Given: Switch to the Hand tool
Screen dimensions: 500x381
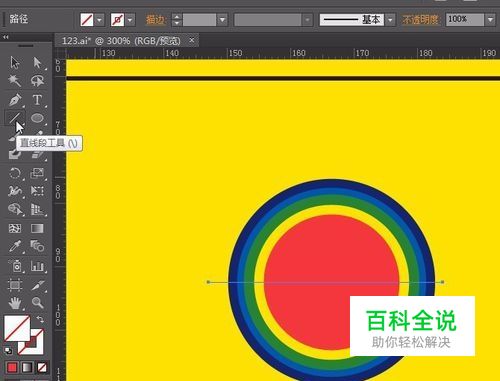Looking at the screenshot, I should tap(15, 303).
